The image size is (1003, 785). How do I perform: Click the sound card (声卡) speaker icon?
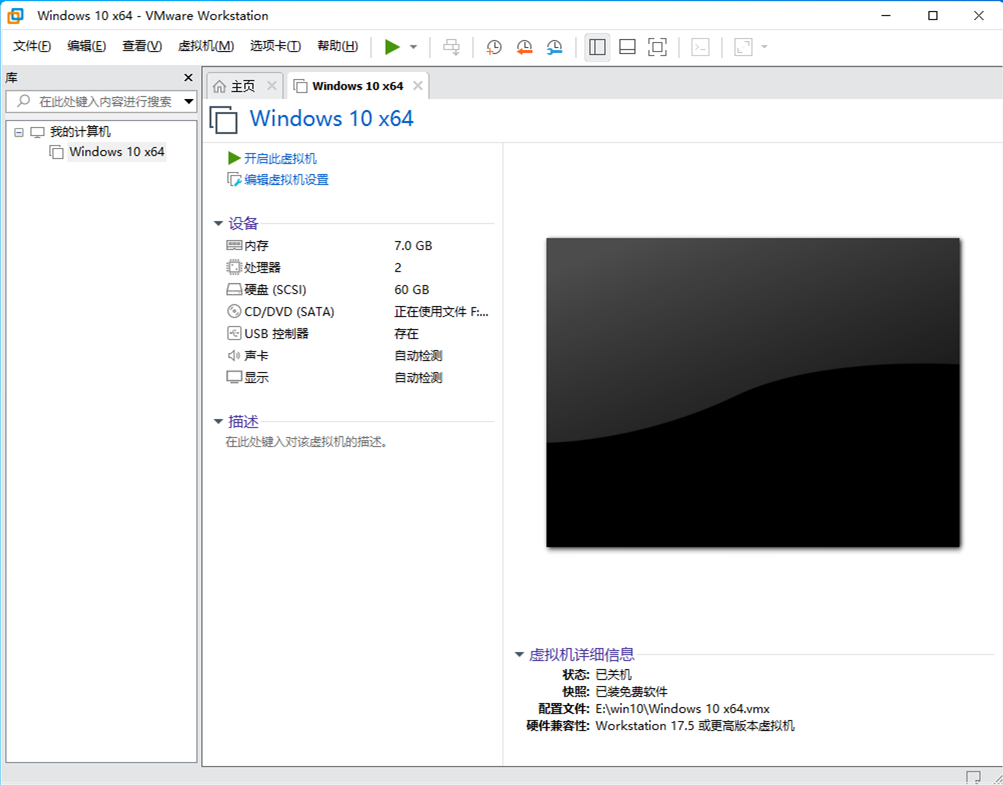click(x=232, y=355)
